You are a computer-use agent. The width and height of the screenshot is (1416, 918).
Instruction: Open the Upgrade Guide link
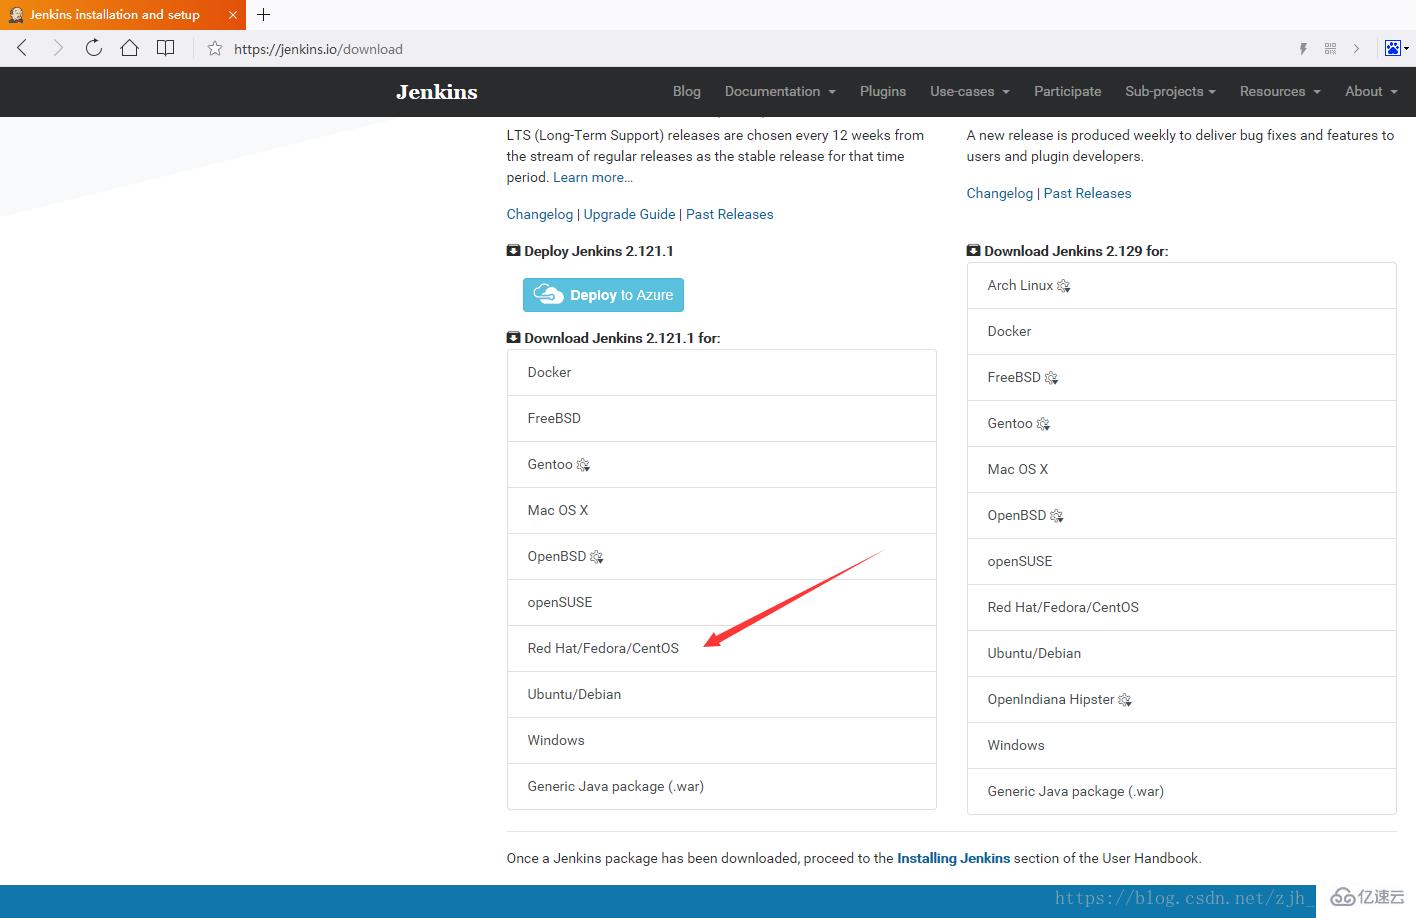point(630,214)
